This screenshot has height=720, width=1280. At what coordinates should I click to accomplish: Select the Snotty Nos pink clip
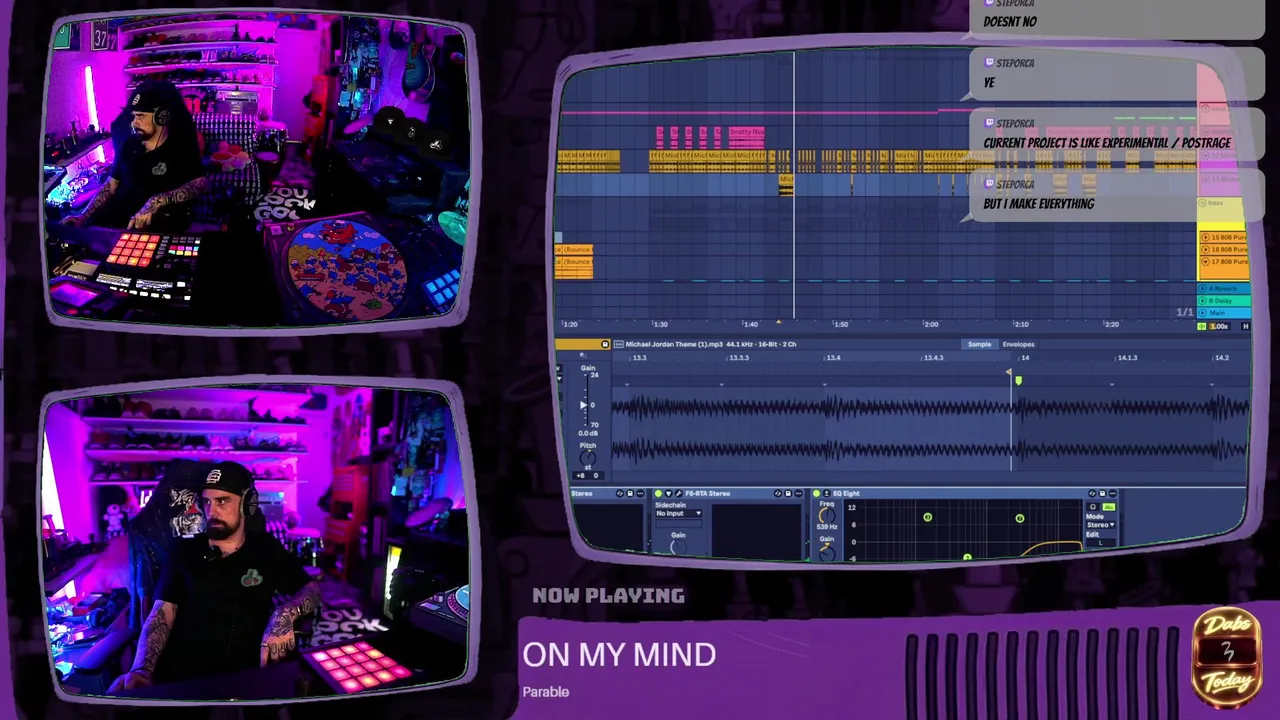(746, 136)
